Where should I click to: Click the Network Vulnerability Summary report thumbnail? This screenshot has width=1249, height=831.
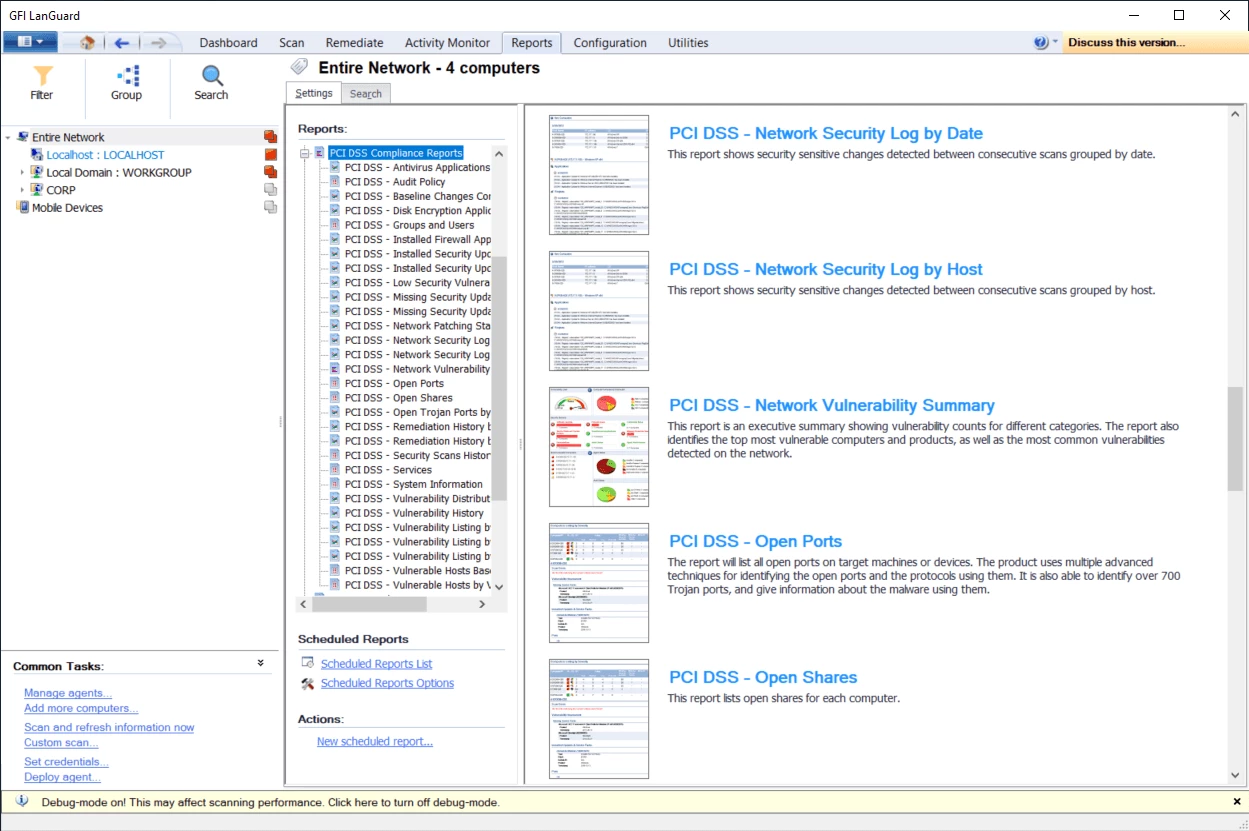(x=599, y=447)
